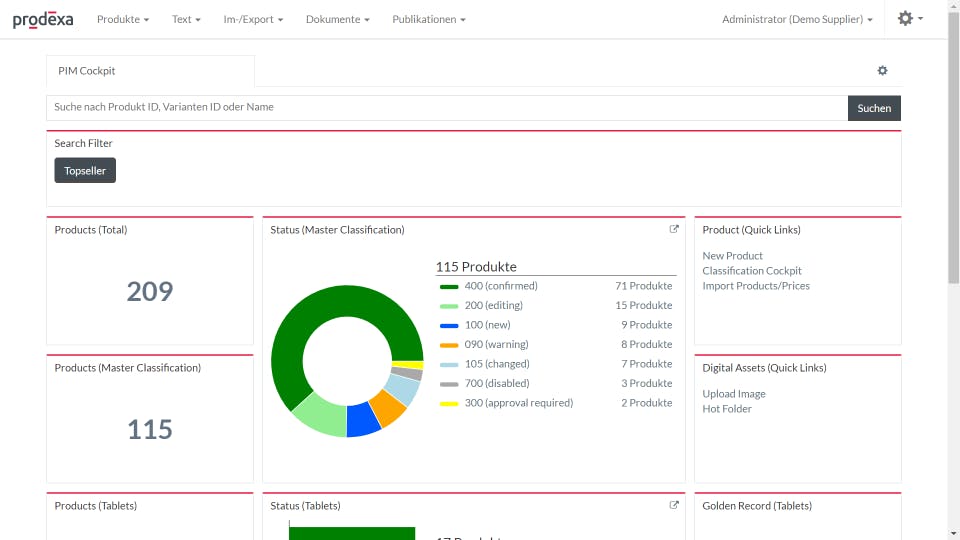Open the Administrator (Demo Supplier) dropdown
Screen dimensions: 960x540
click(x=797, y=19)
